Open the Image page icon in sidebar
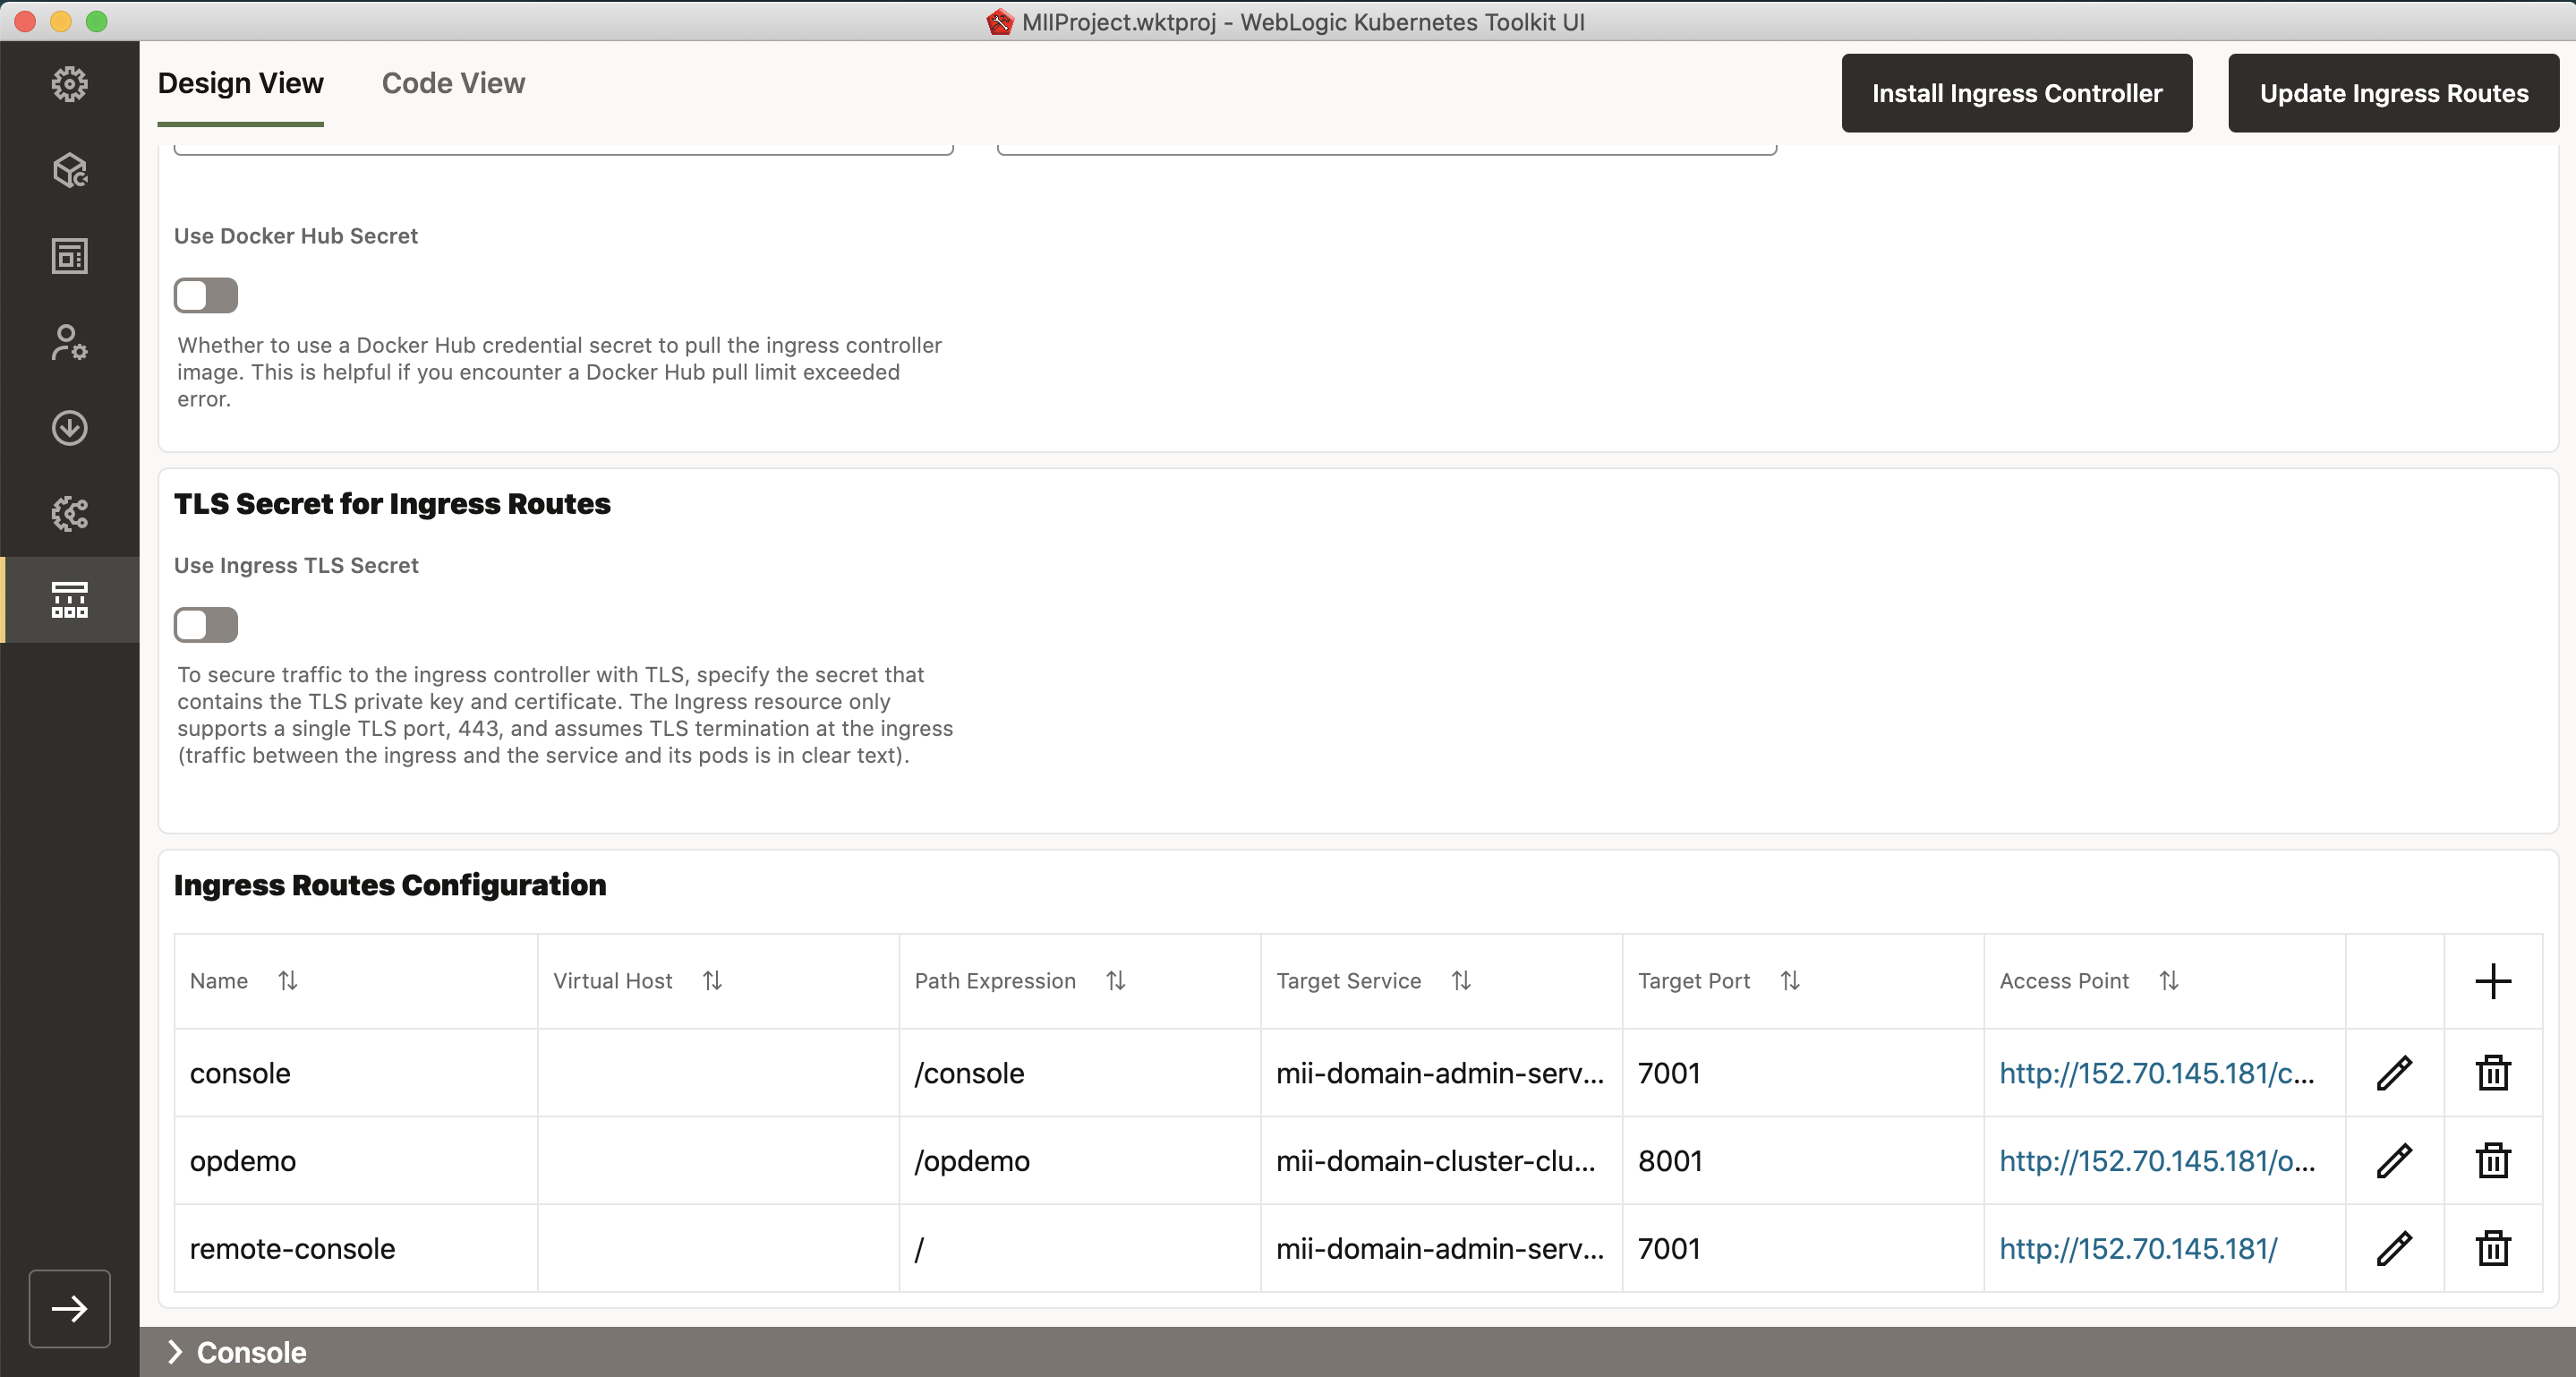The height and width of the screenshot is (1377, 2576). pyautogui.click(x=69, y=256)
